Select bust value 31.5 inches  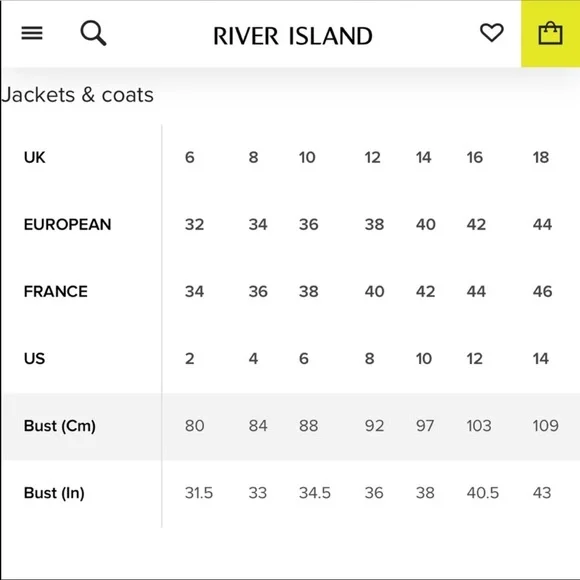(x=199, y=493)
